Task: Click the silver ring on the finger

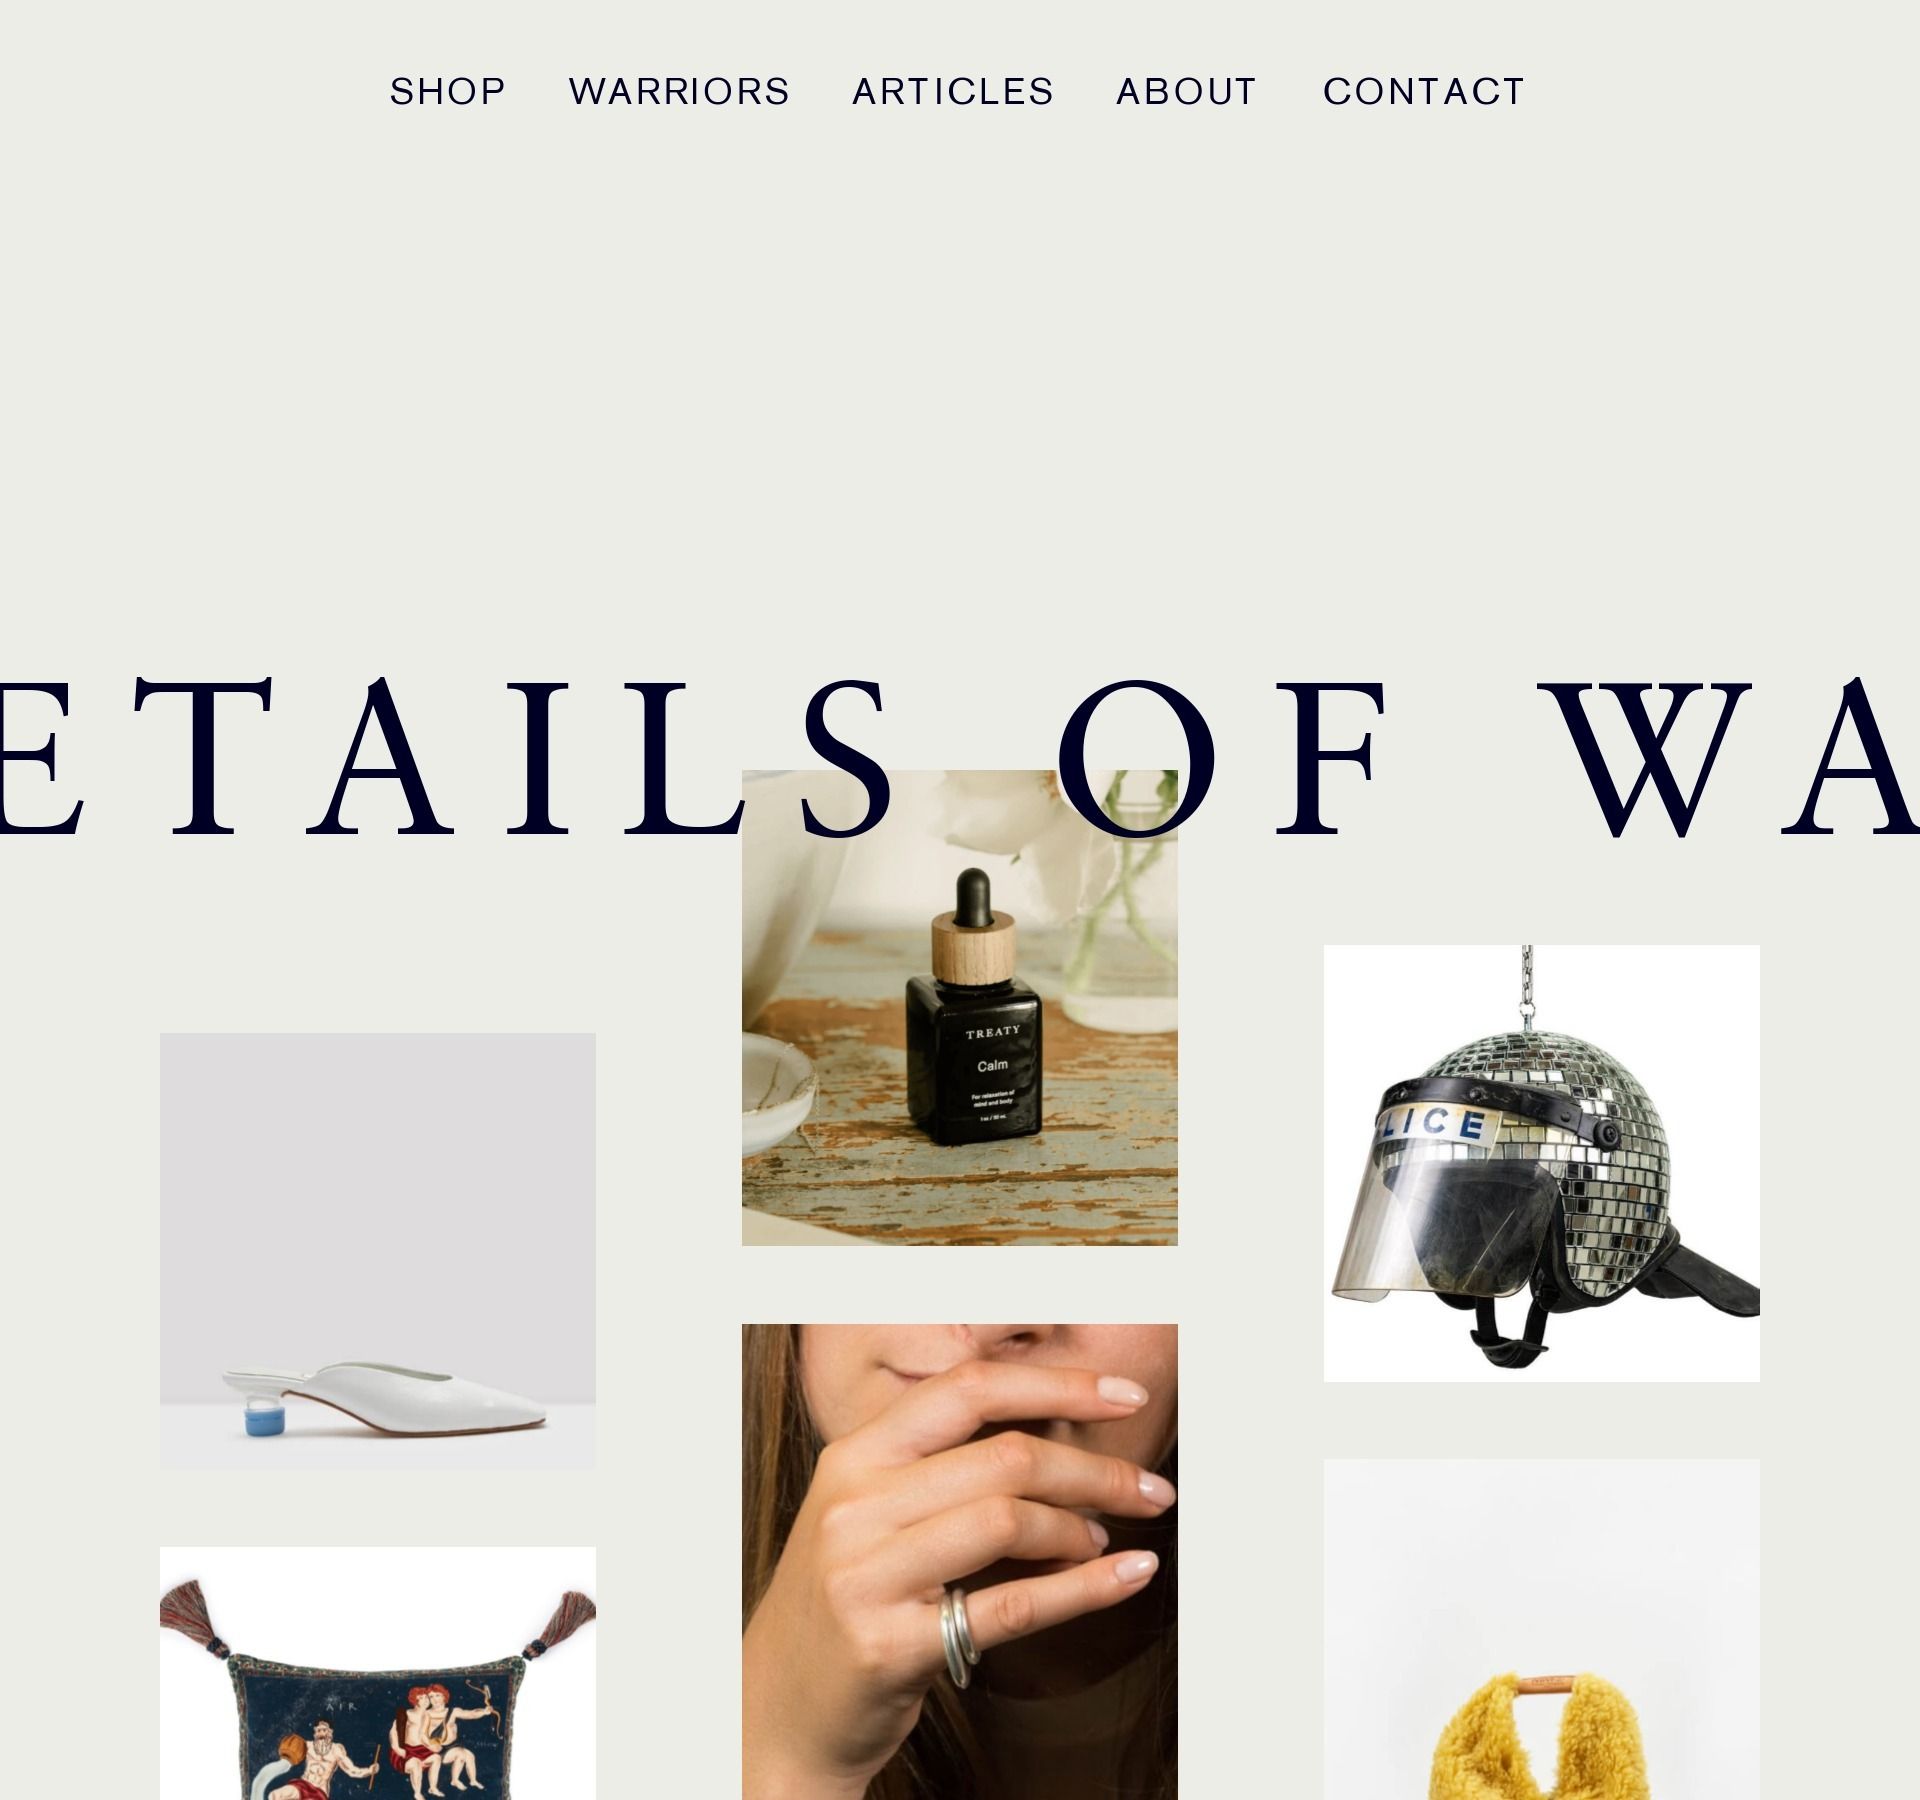Action: click(x=956, y=1637)
